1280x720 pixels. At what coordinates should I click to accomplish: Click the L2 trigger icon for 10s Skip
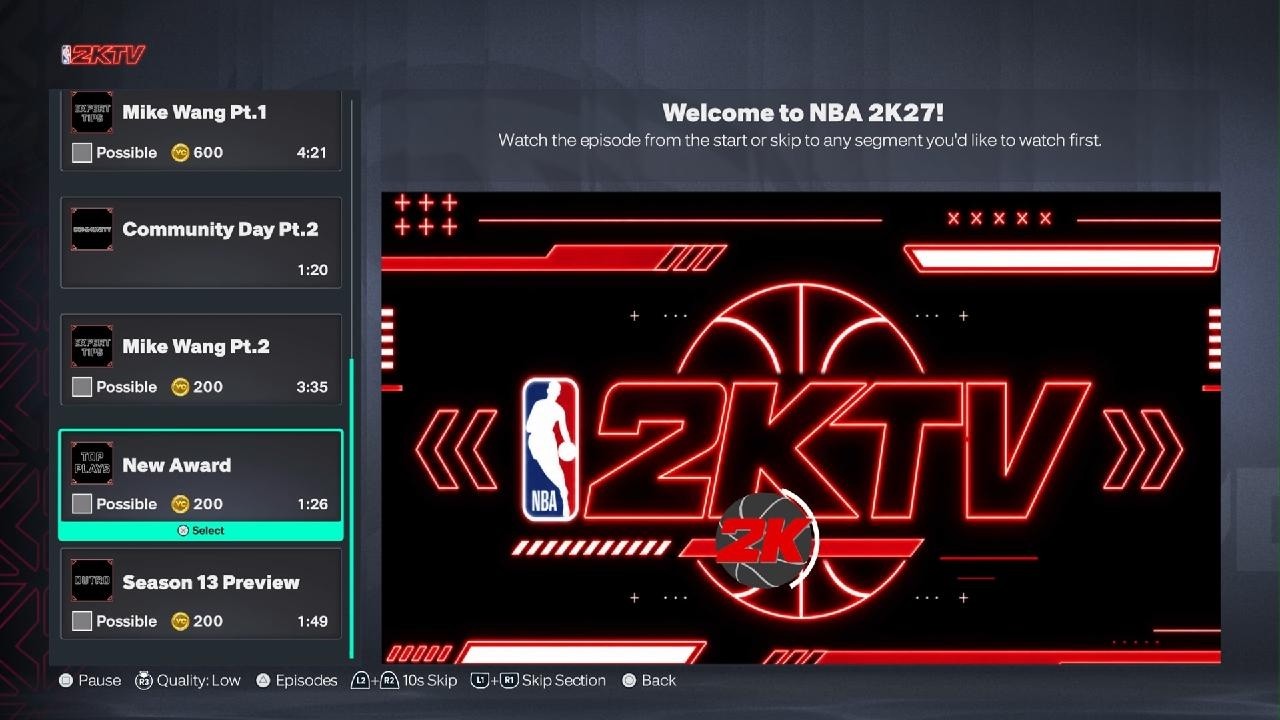click(360, 680)
